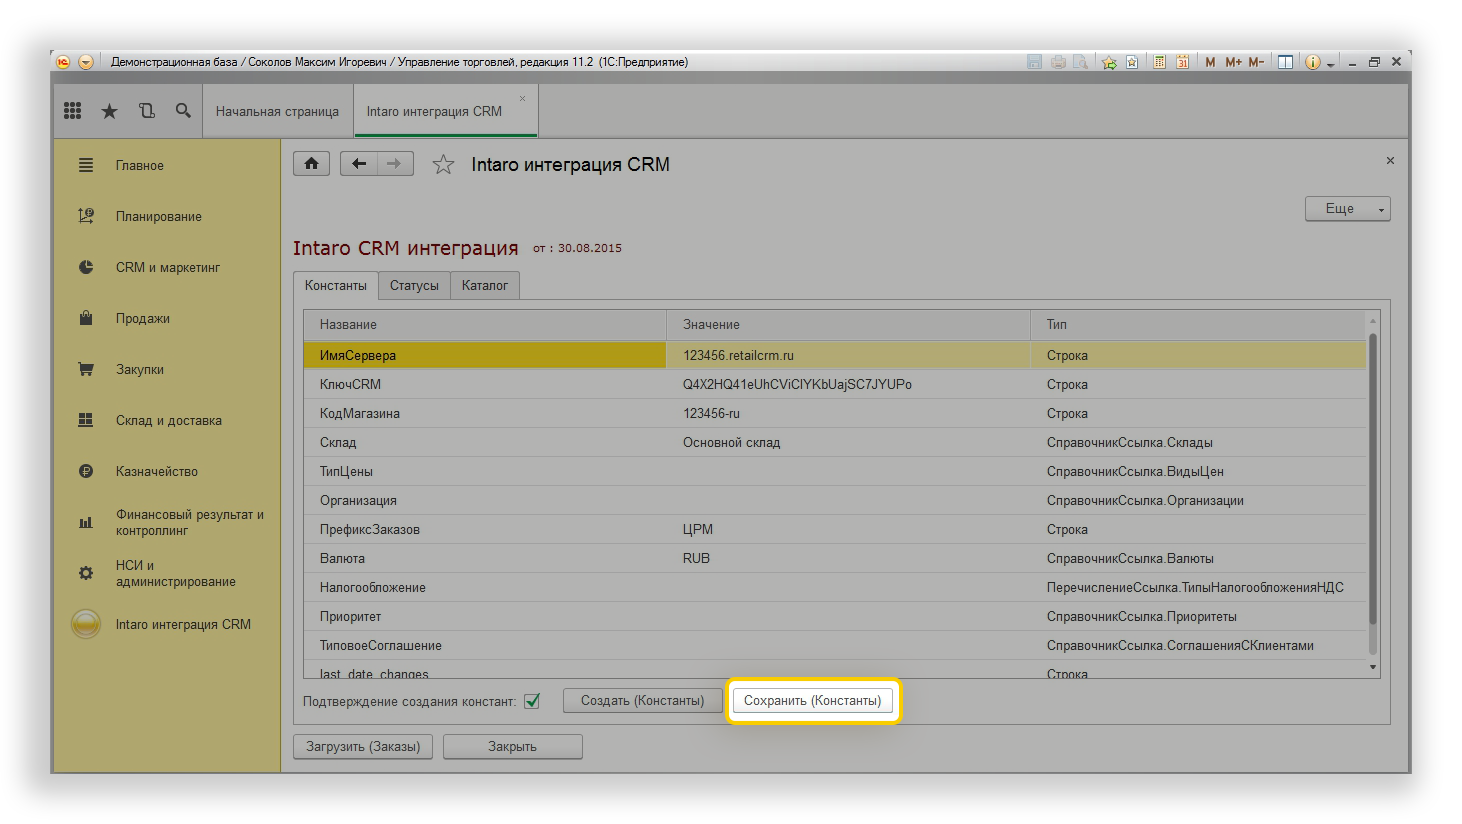Open the orange main menu dropdown in title bar
The width and height of the screenshot is (1462, 824).
click(x=86, y=62)
